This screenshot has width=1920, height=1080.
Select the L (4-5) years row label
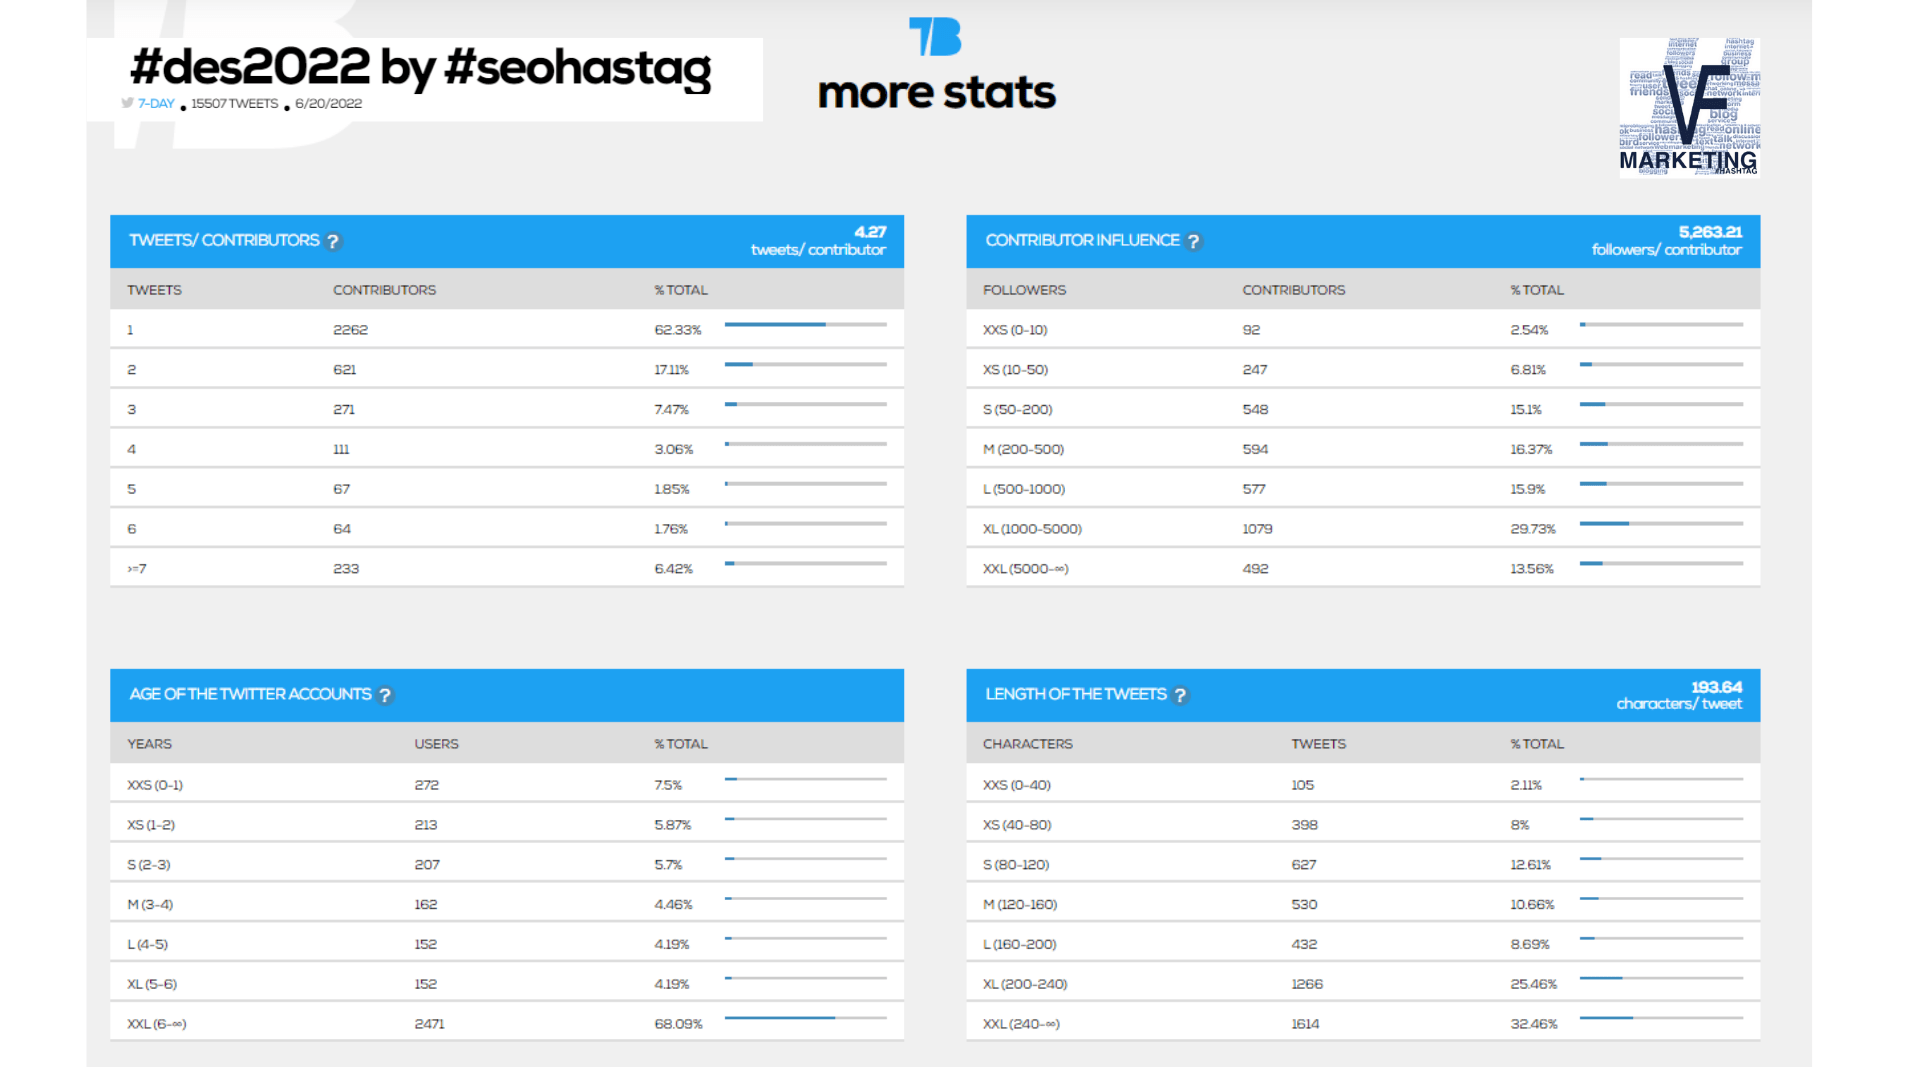tap(148, 945)
